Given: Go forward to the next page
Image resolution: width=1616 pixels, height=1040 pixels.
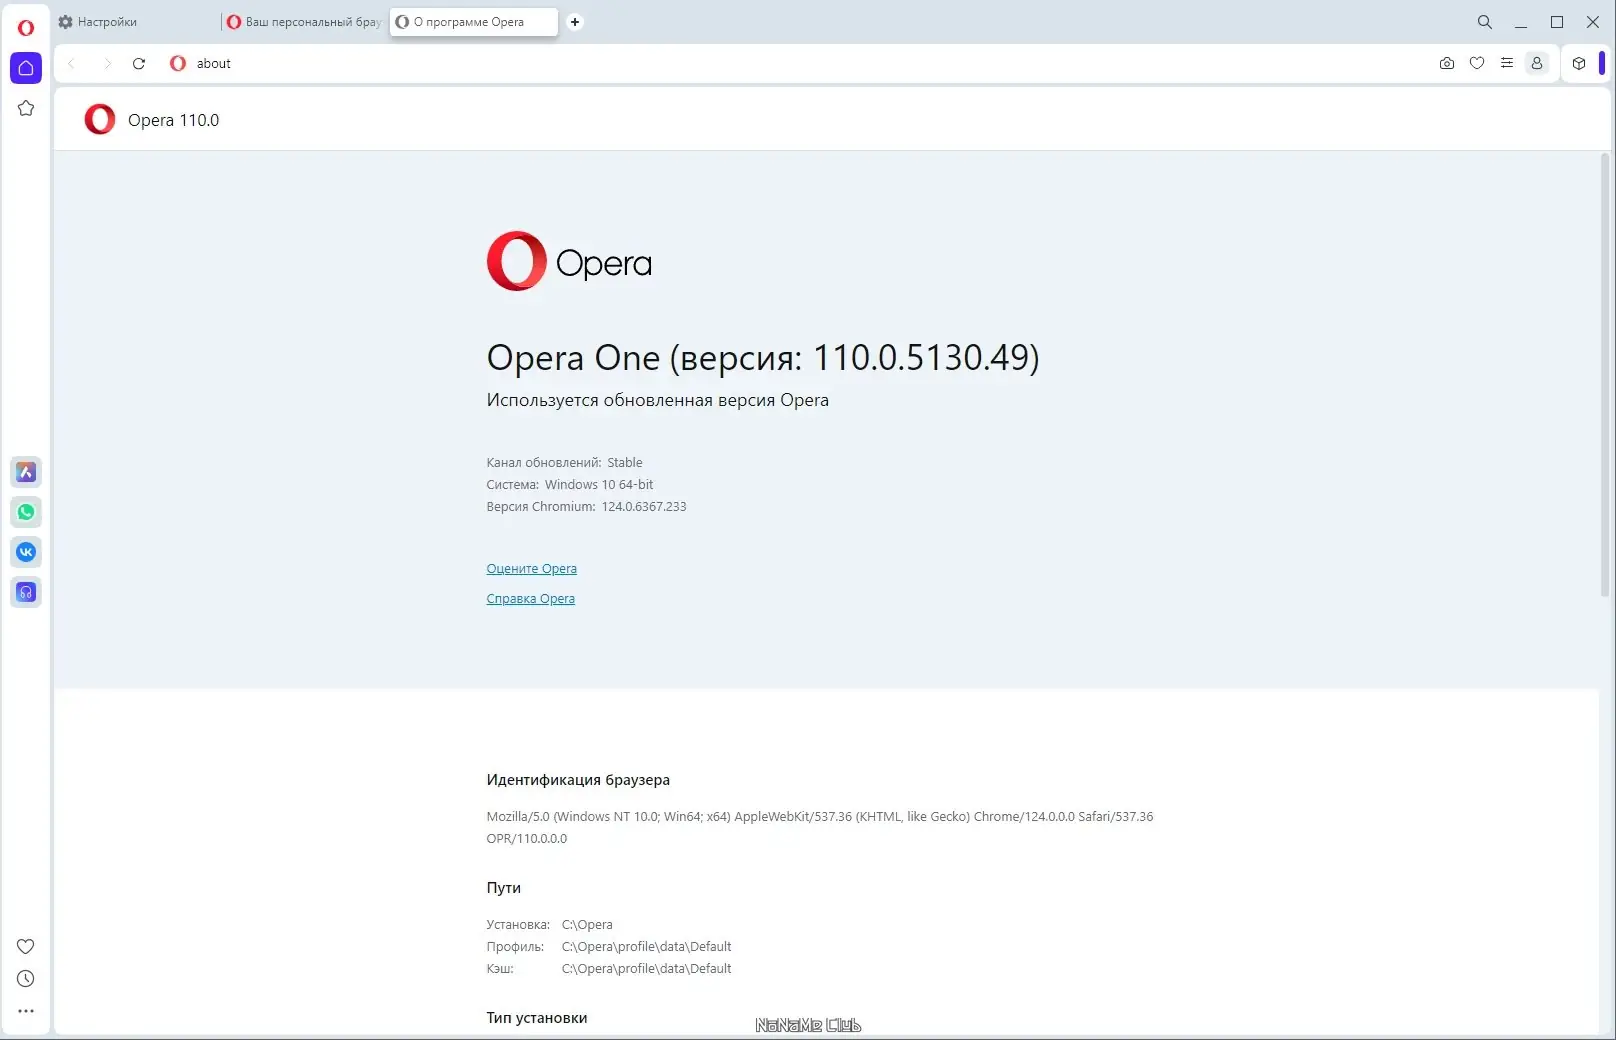Looking at the screenshot, I should click(107, 63).
